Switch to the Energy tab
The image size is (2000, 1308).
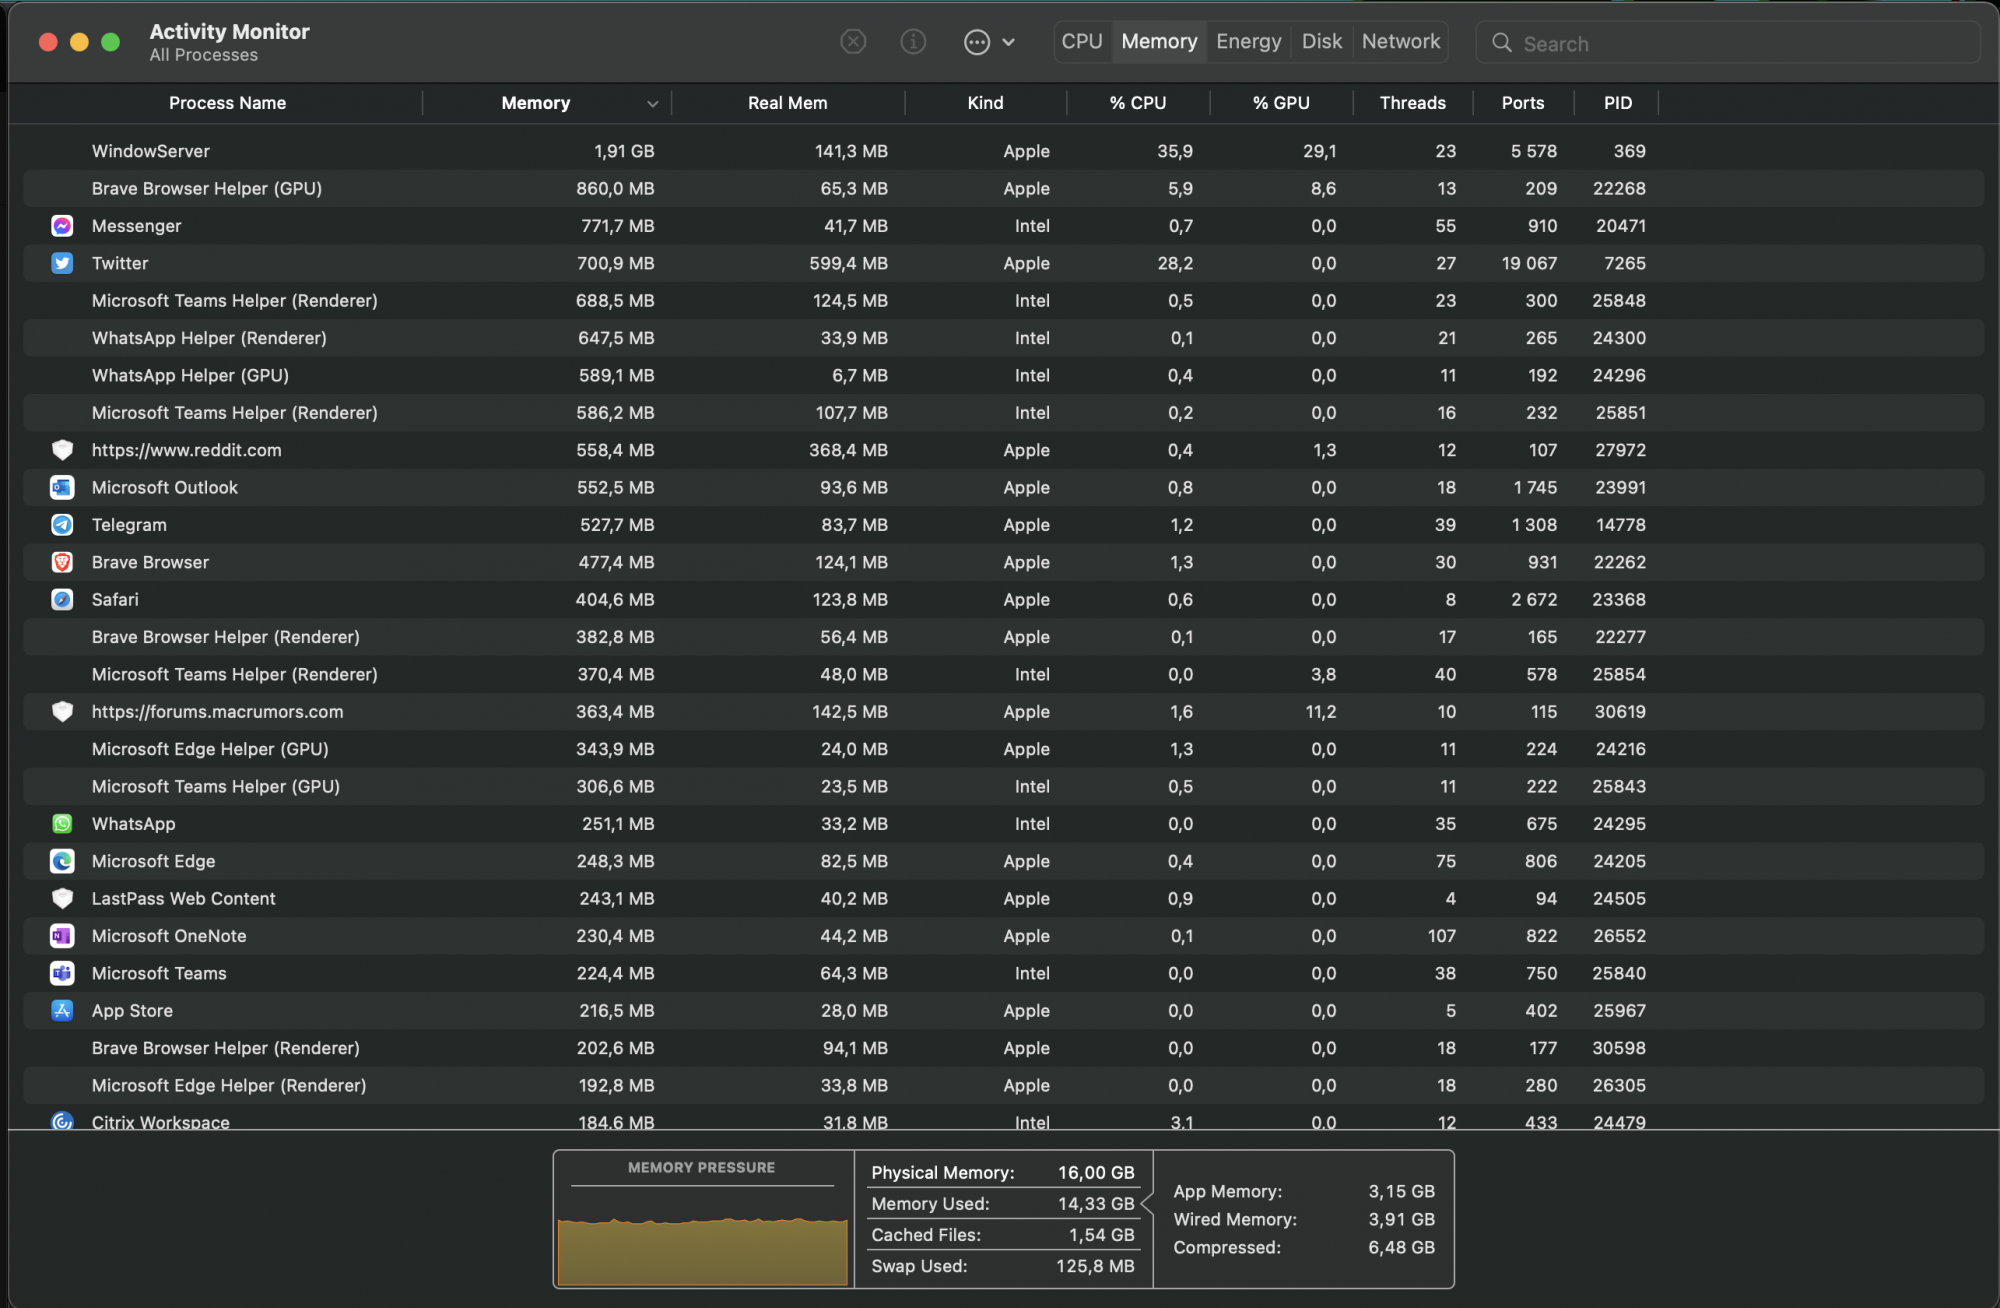pos(1248,42)
